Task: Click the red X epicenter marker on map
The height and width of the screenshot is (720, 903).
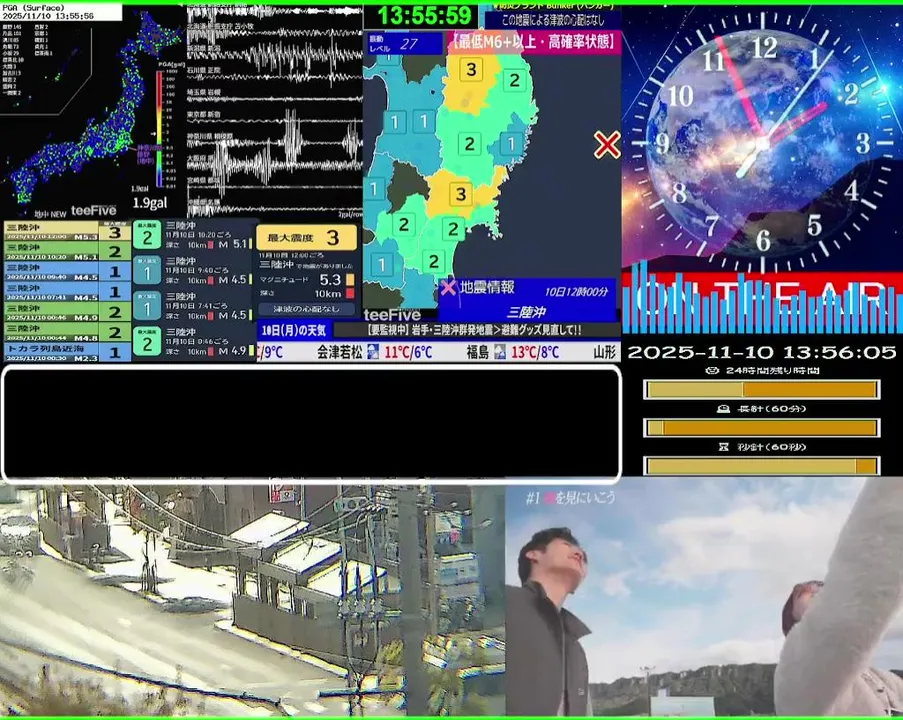Action: pos(607,144)
